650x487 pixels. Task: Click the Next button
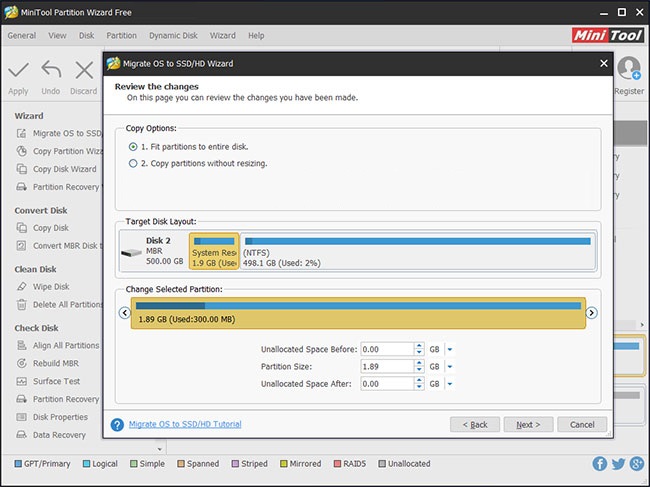point(527,425)
